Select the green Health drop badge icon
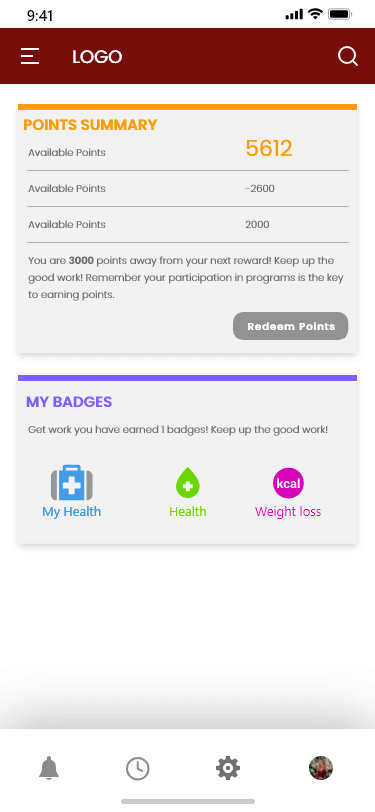Screen dimensions: 375x812 (x=188, y=483)
